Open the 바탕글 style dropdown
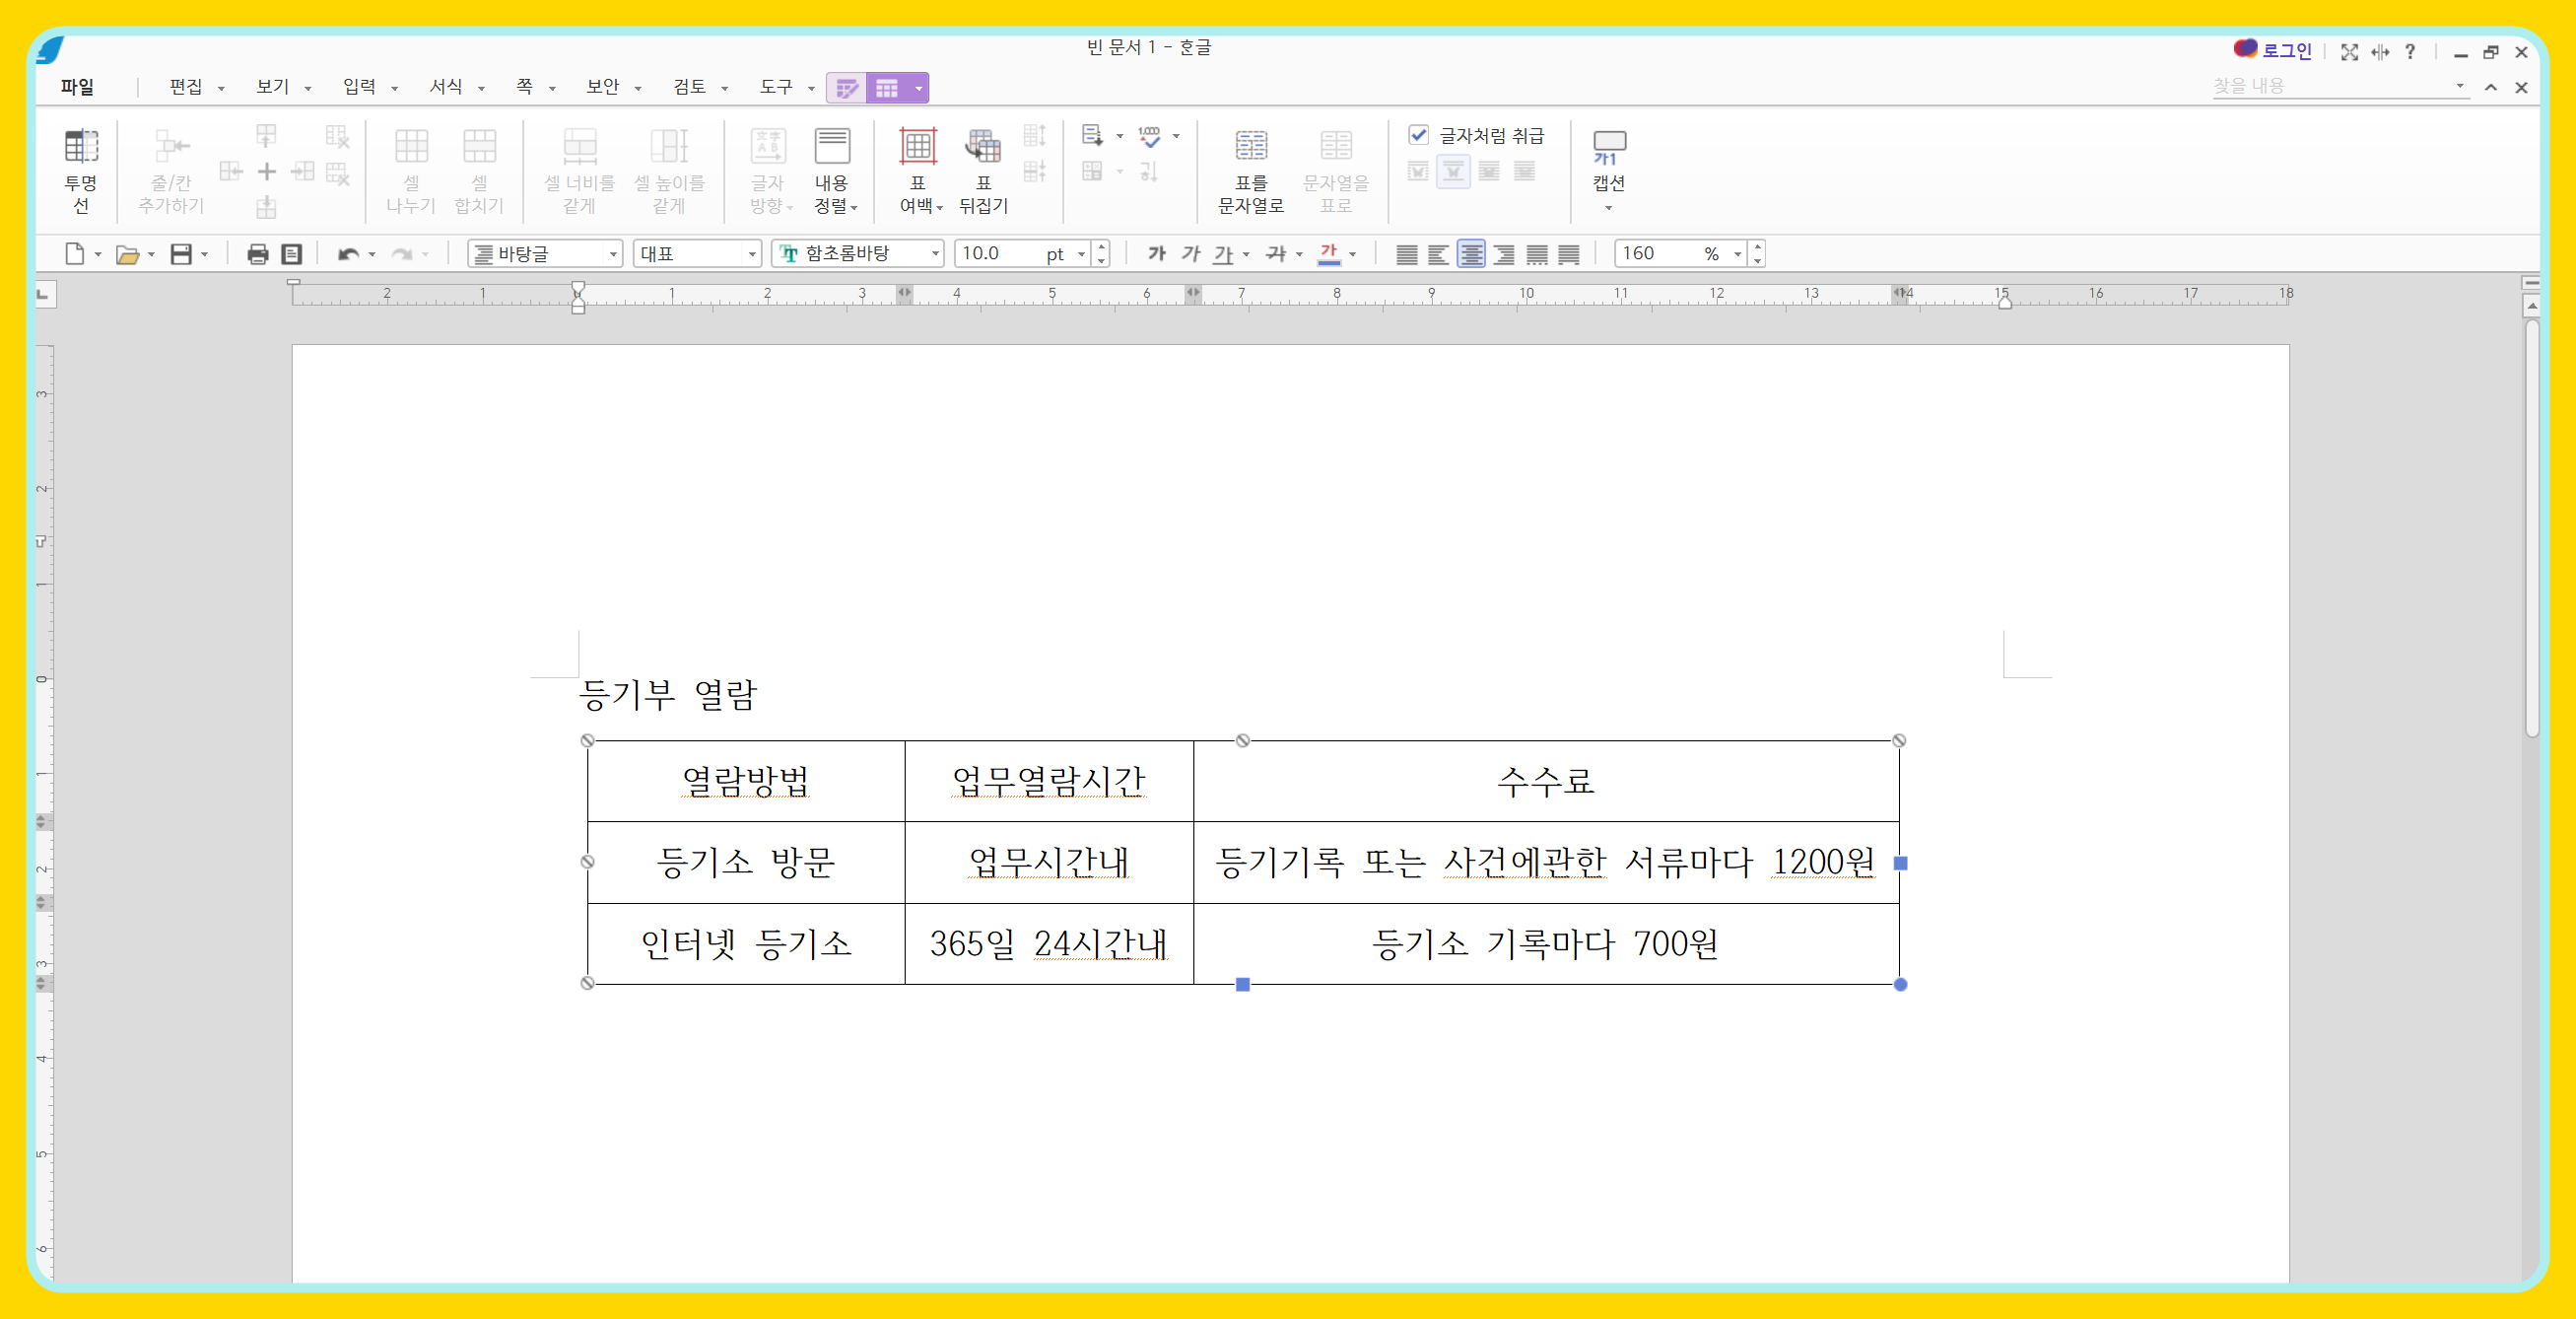Image resolution: width=2576 pixels, height=1319 pixels. click(613, 254)
